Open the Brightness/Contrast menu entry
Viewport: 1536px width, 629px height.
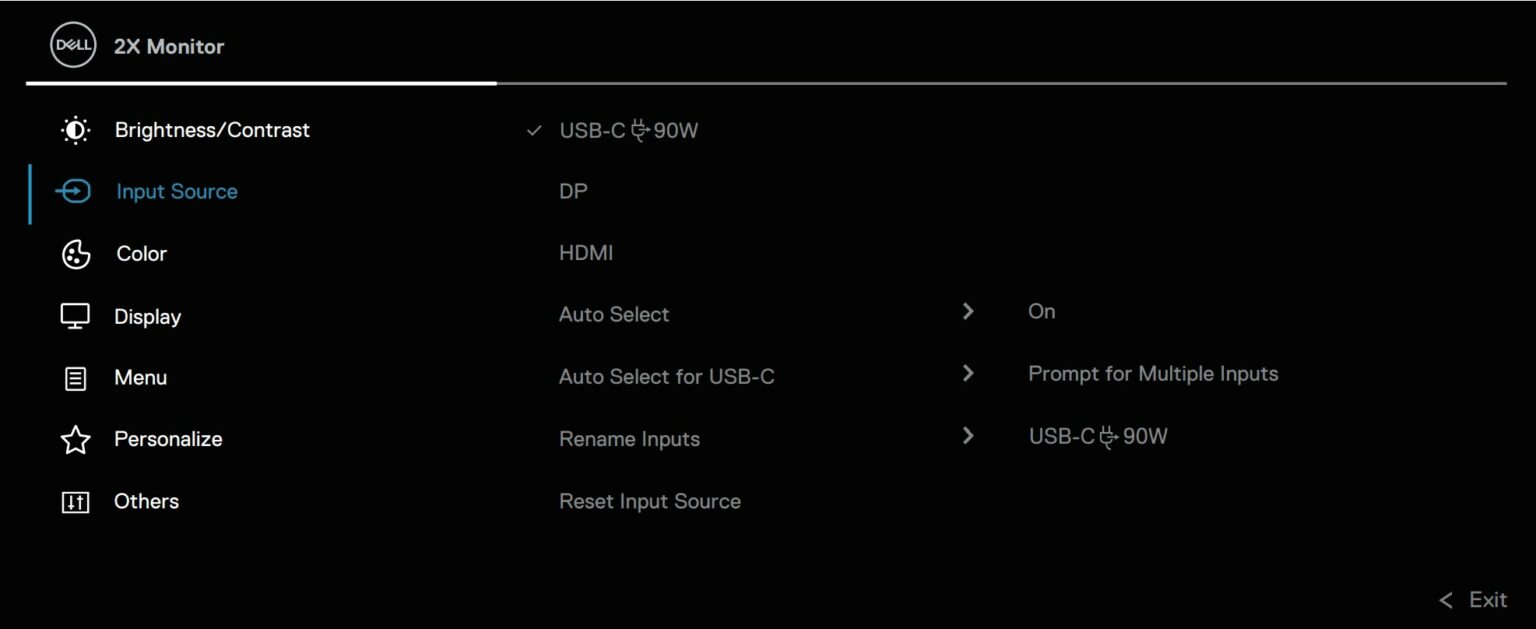[212, 129]
